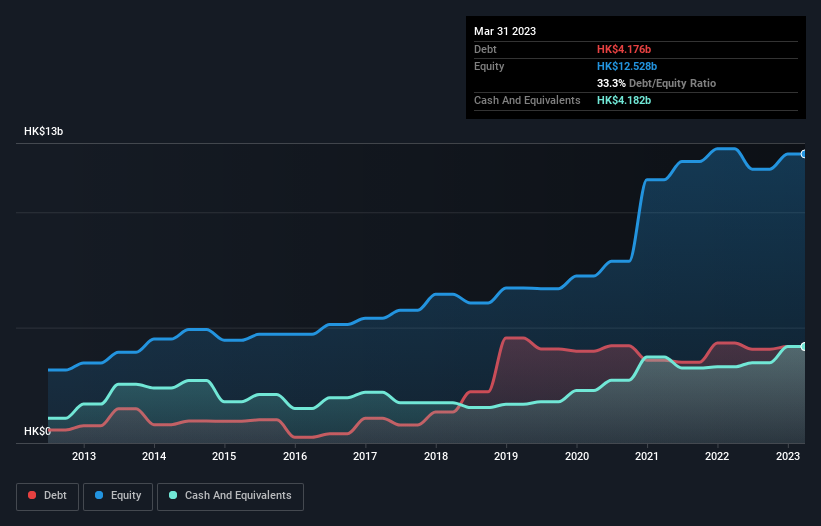Toggle the Debt series legend button
821x526 pixels.
(x=48, y=496)
